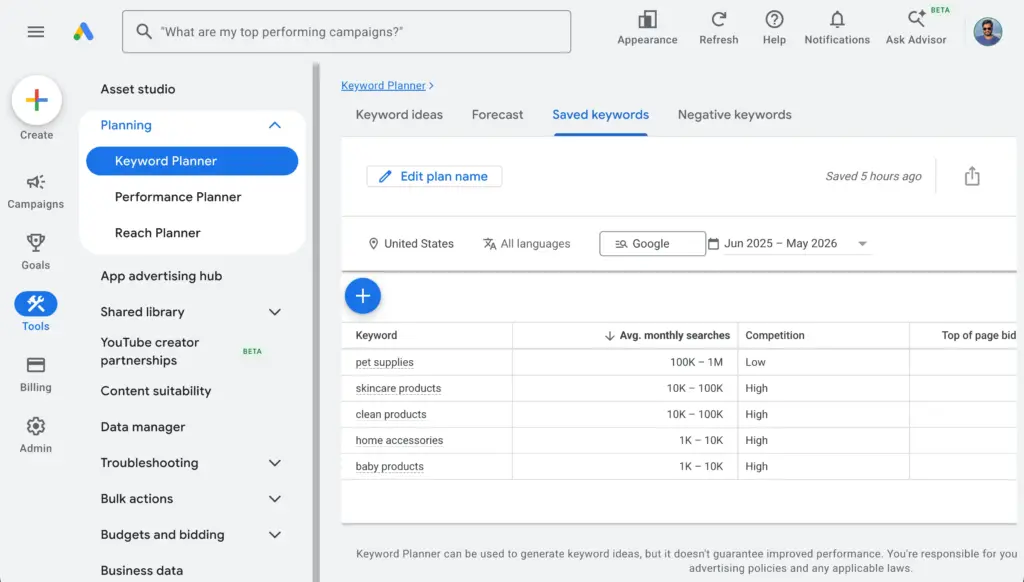Switch to the Negative keywords tab
Image resolution: width=1024 pixels, height=582 pixels.
point(735,114)
